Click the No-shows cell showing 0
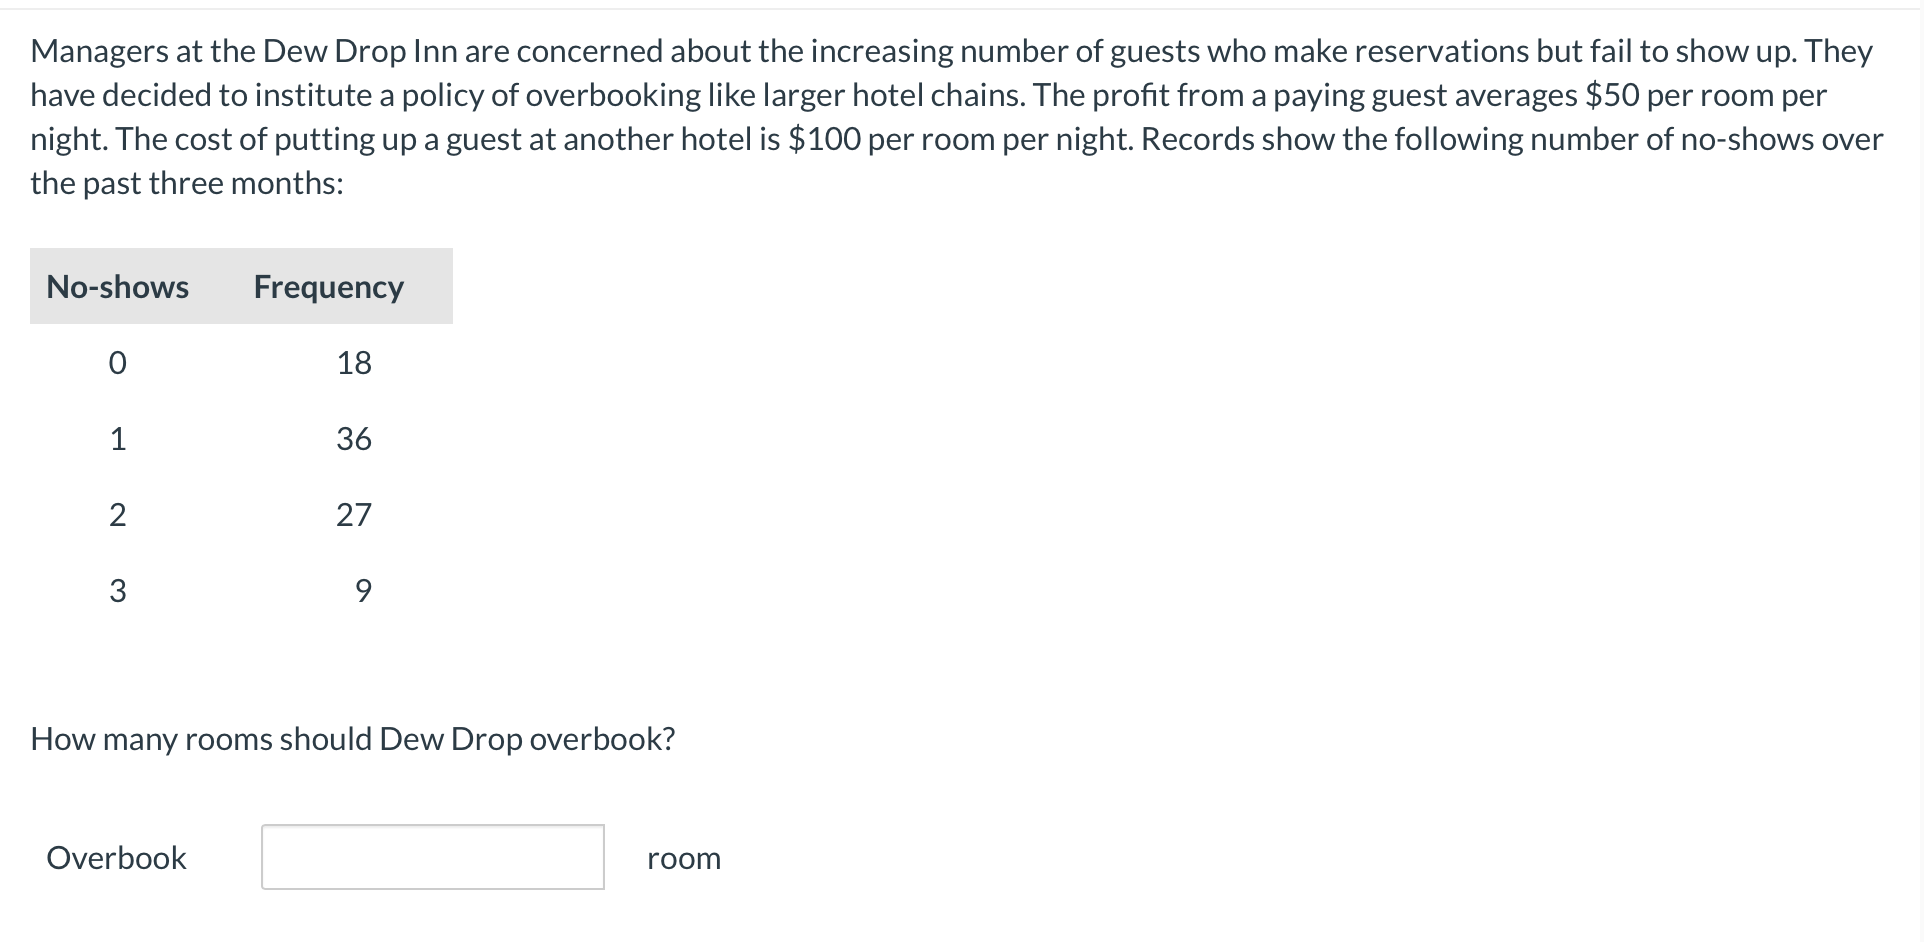Image resolution: width=1924 pixels, height=942 pixels. [x=117, y=363]
